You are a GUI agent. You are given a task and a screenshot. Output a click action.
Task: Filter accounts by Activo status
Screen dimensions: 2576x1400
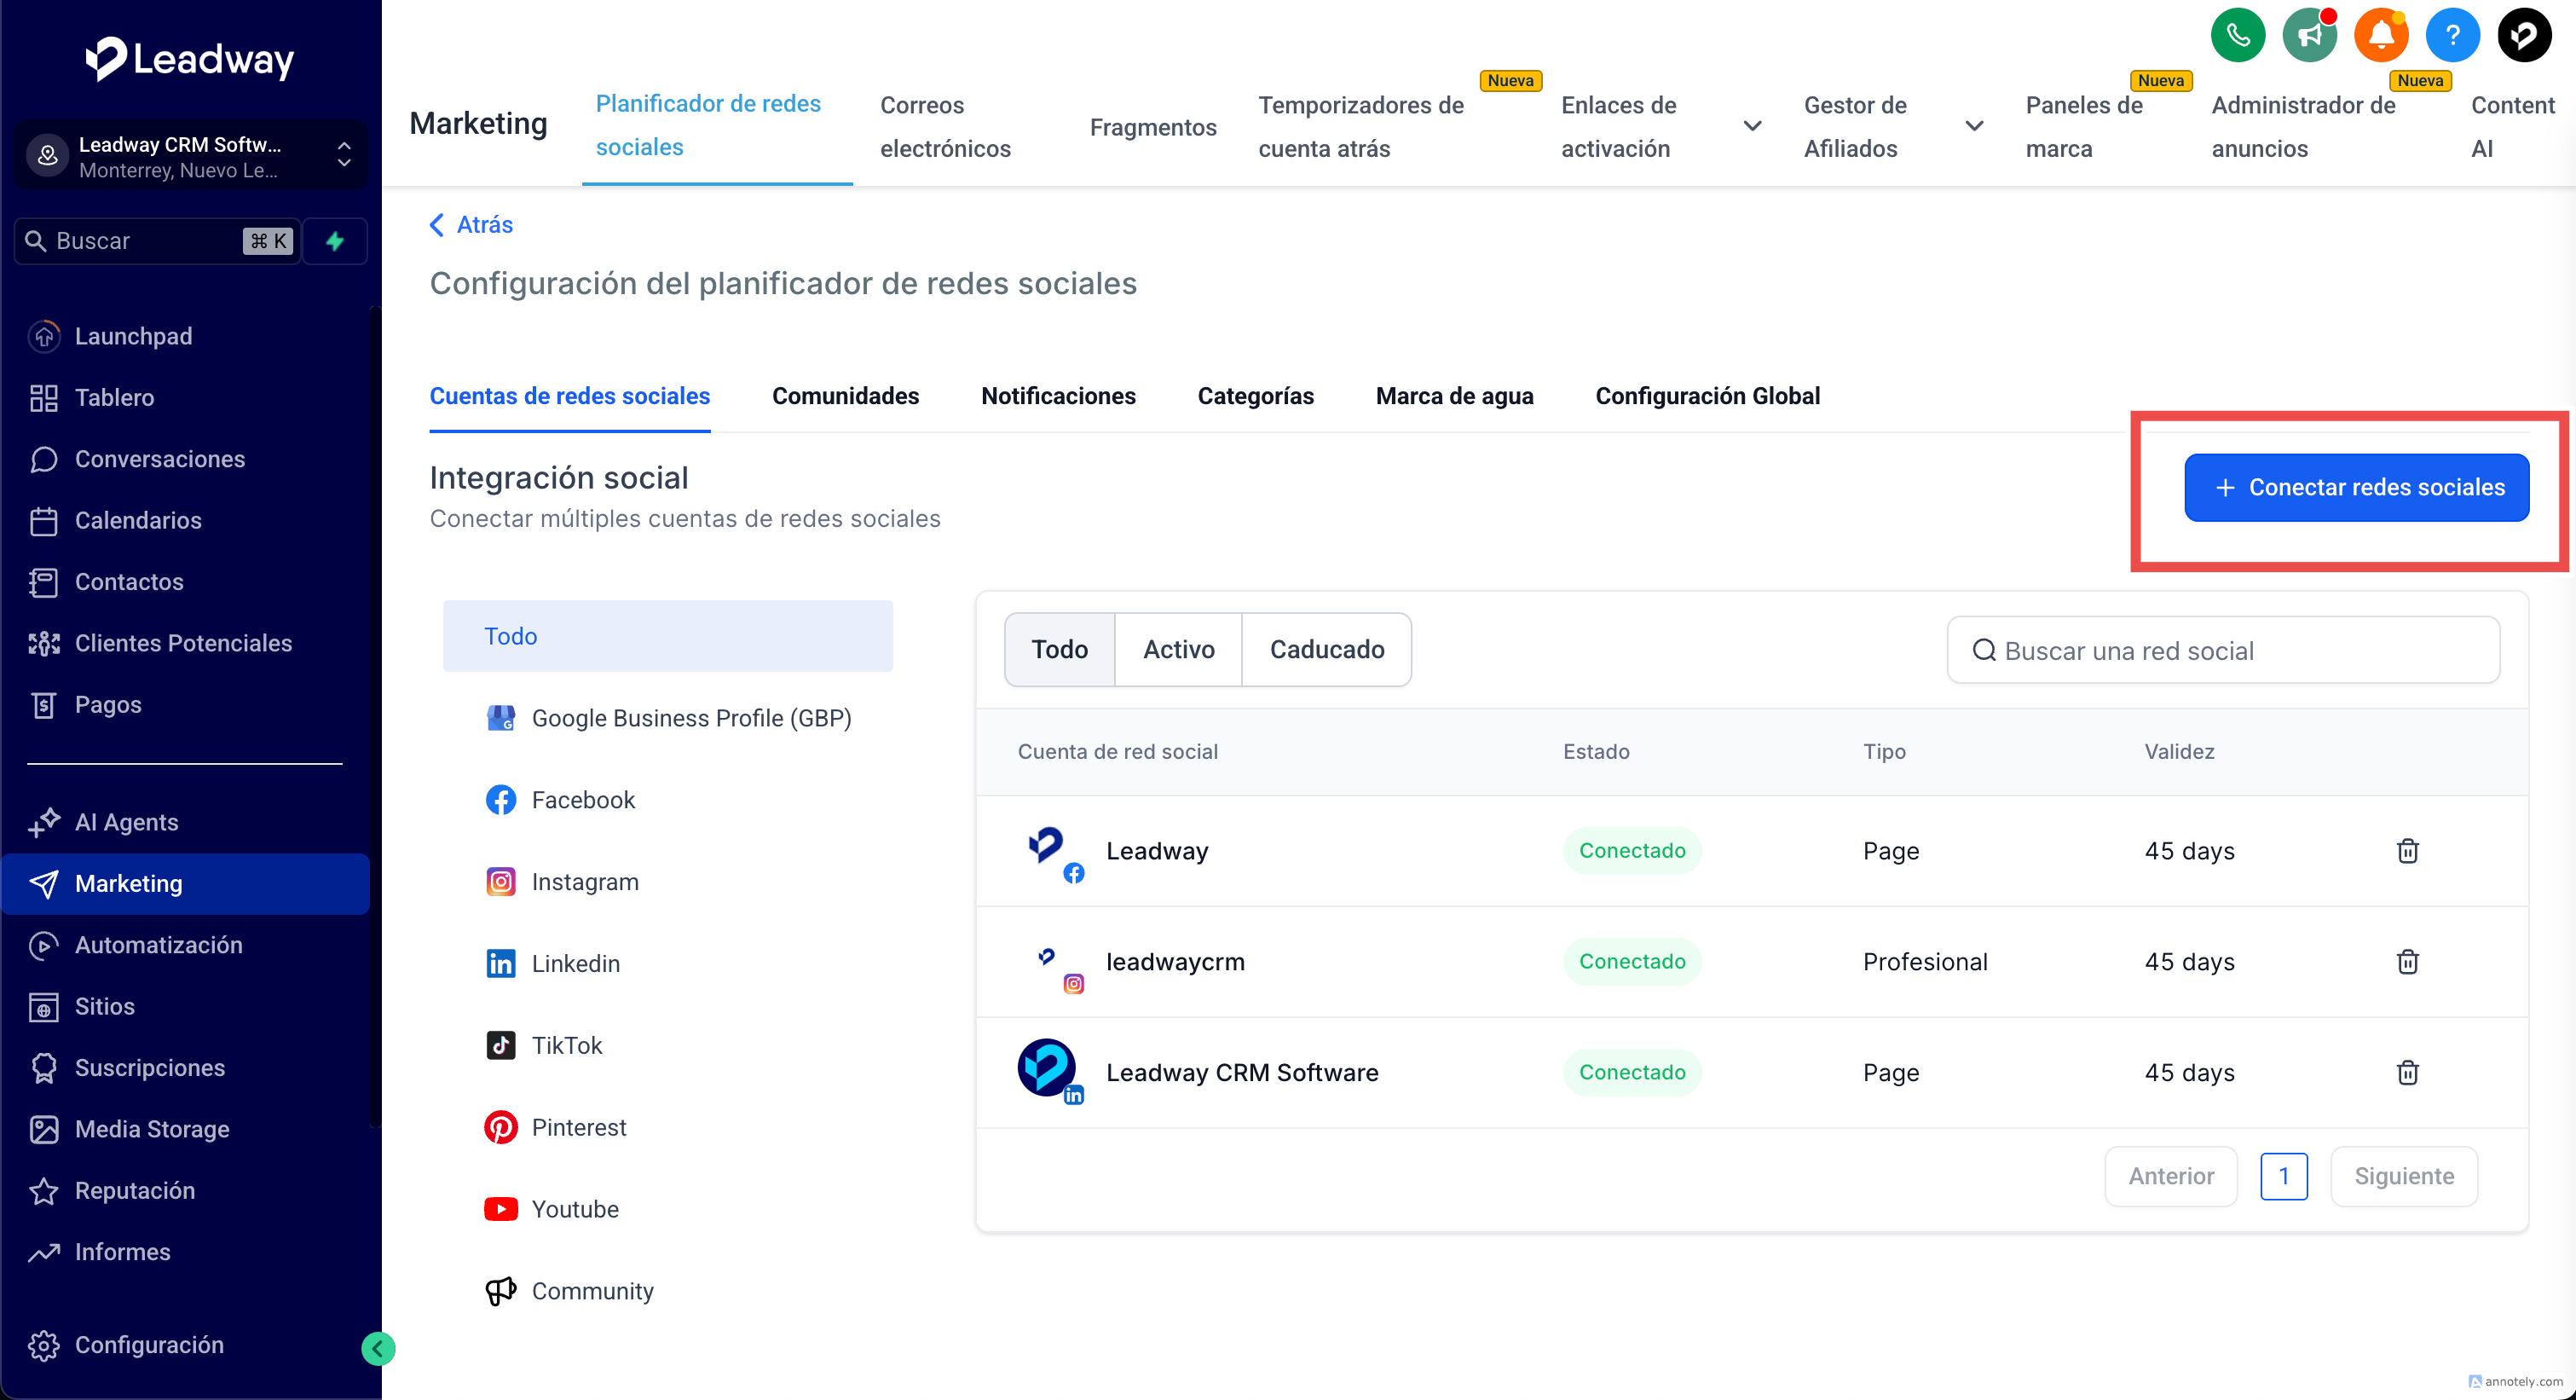(1178, 650)
